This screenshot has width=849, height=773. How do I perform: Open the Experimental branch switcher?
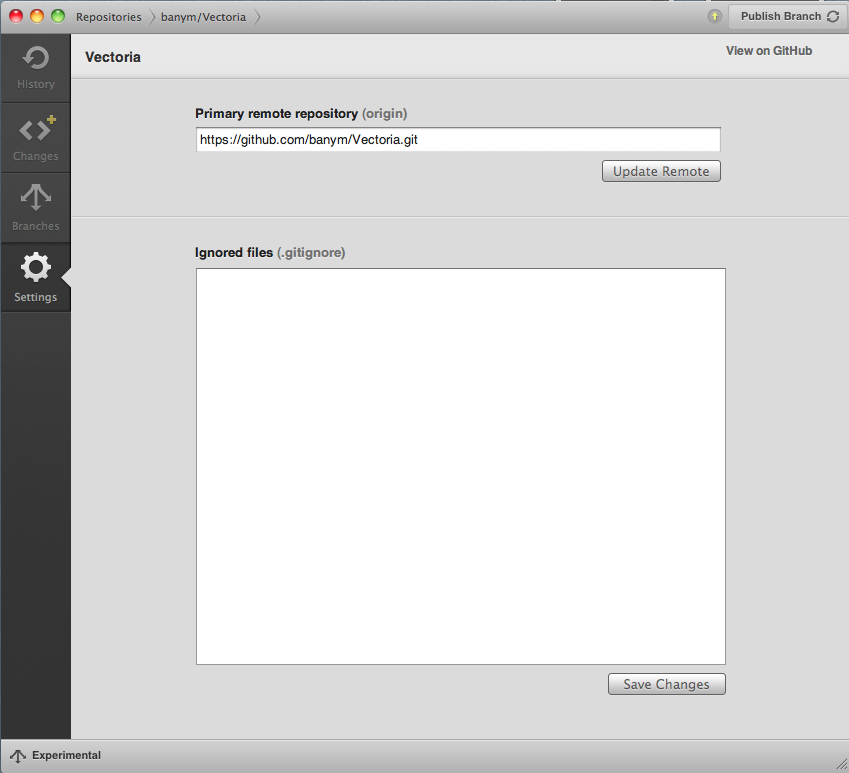[x=66, y=756]
